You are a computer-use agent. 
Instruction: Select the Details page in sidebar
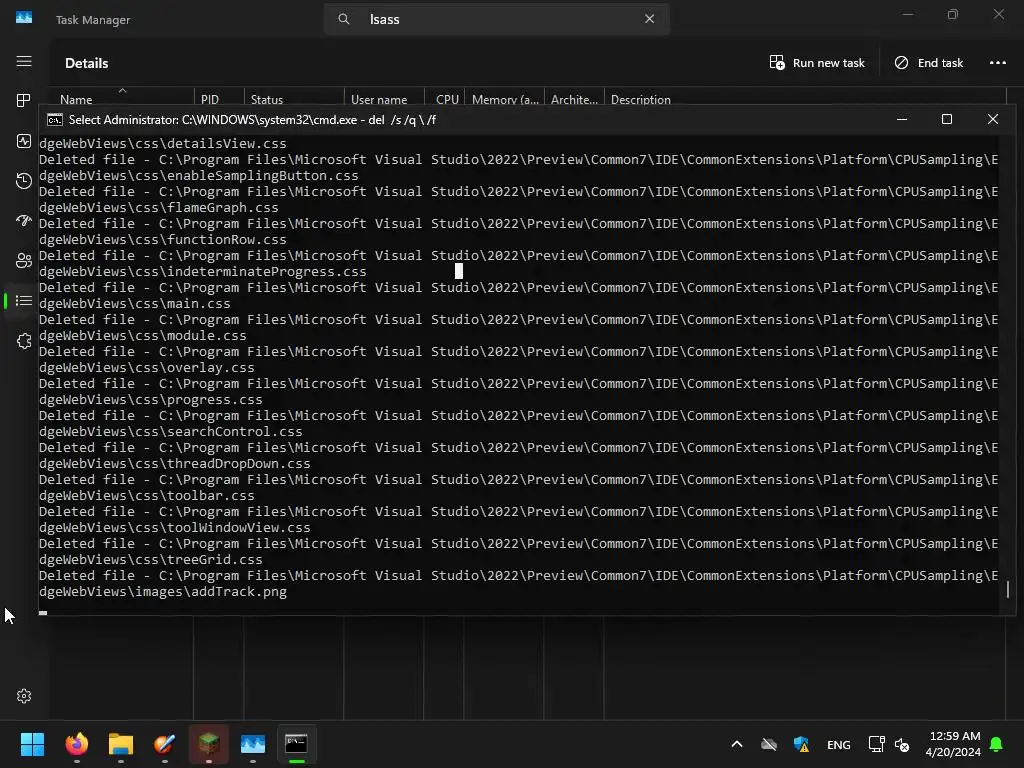[x=24, y=300]
